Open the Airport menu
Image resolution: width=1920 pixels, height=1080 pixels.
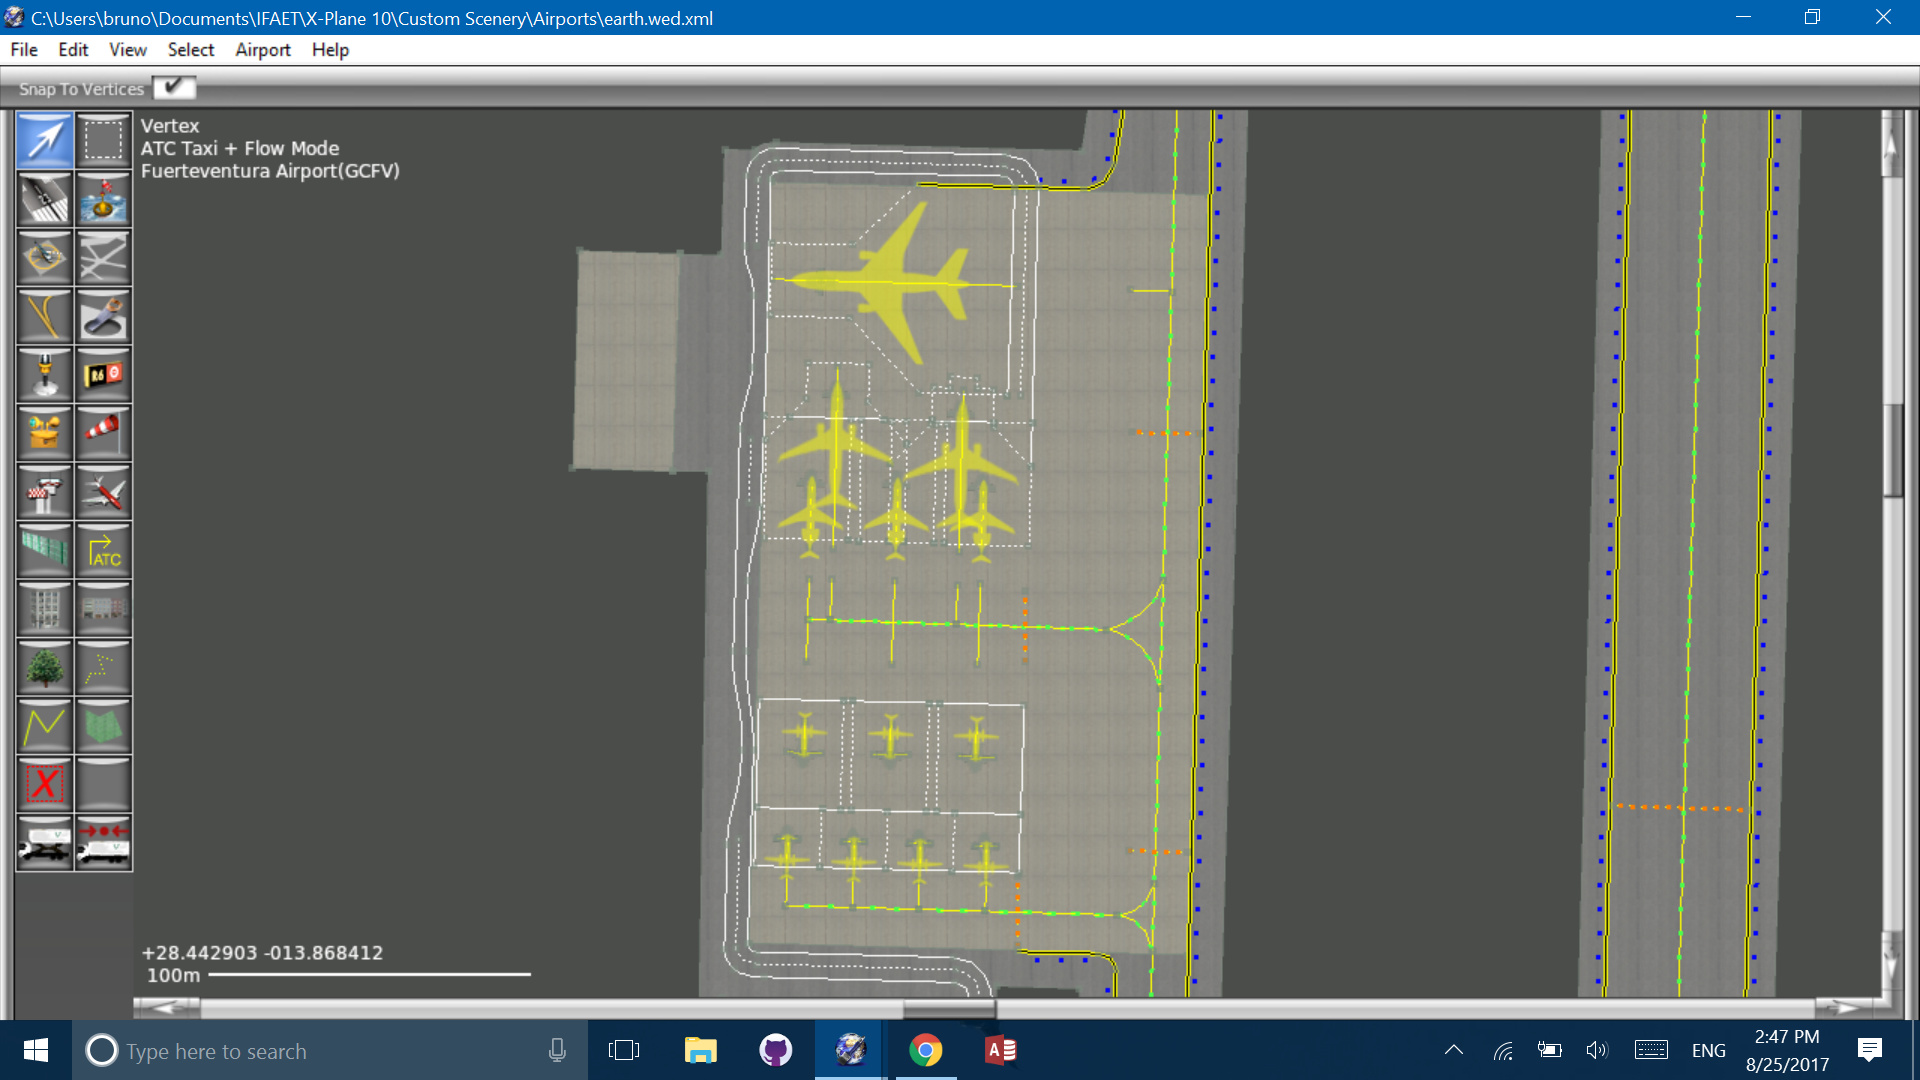262,50
